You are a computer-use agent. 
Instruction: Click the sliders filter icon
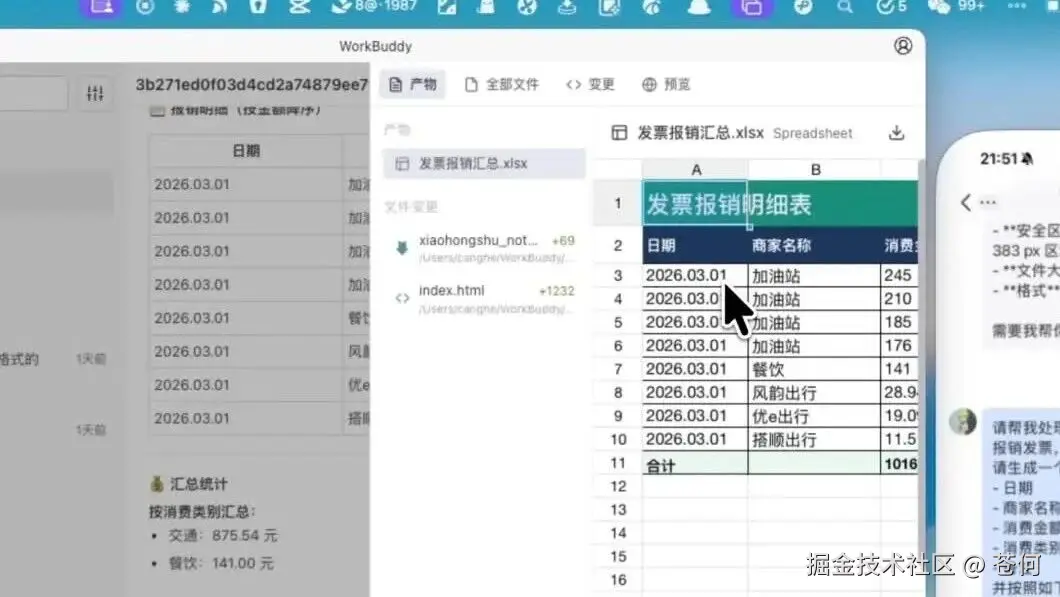[x=95, y=93]
